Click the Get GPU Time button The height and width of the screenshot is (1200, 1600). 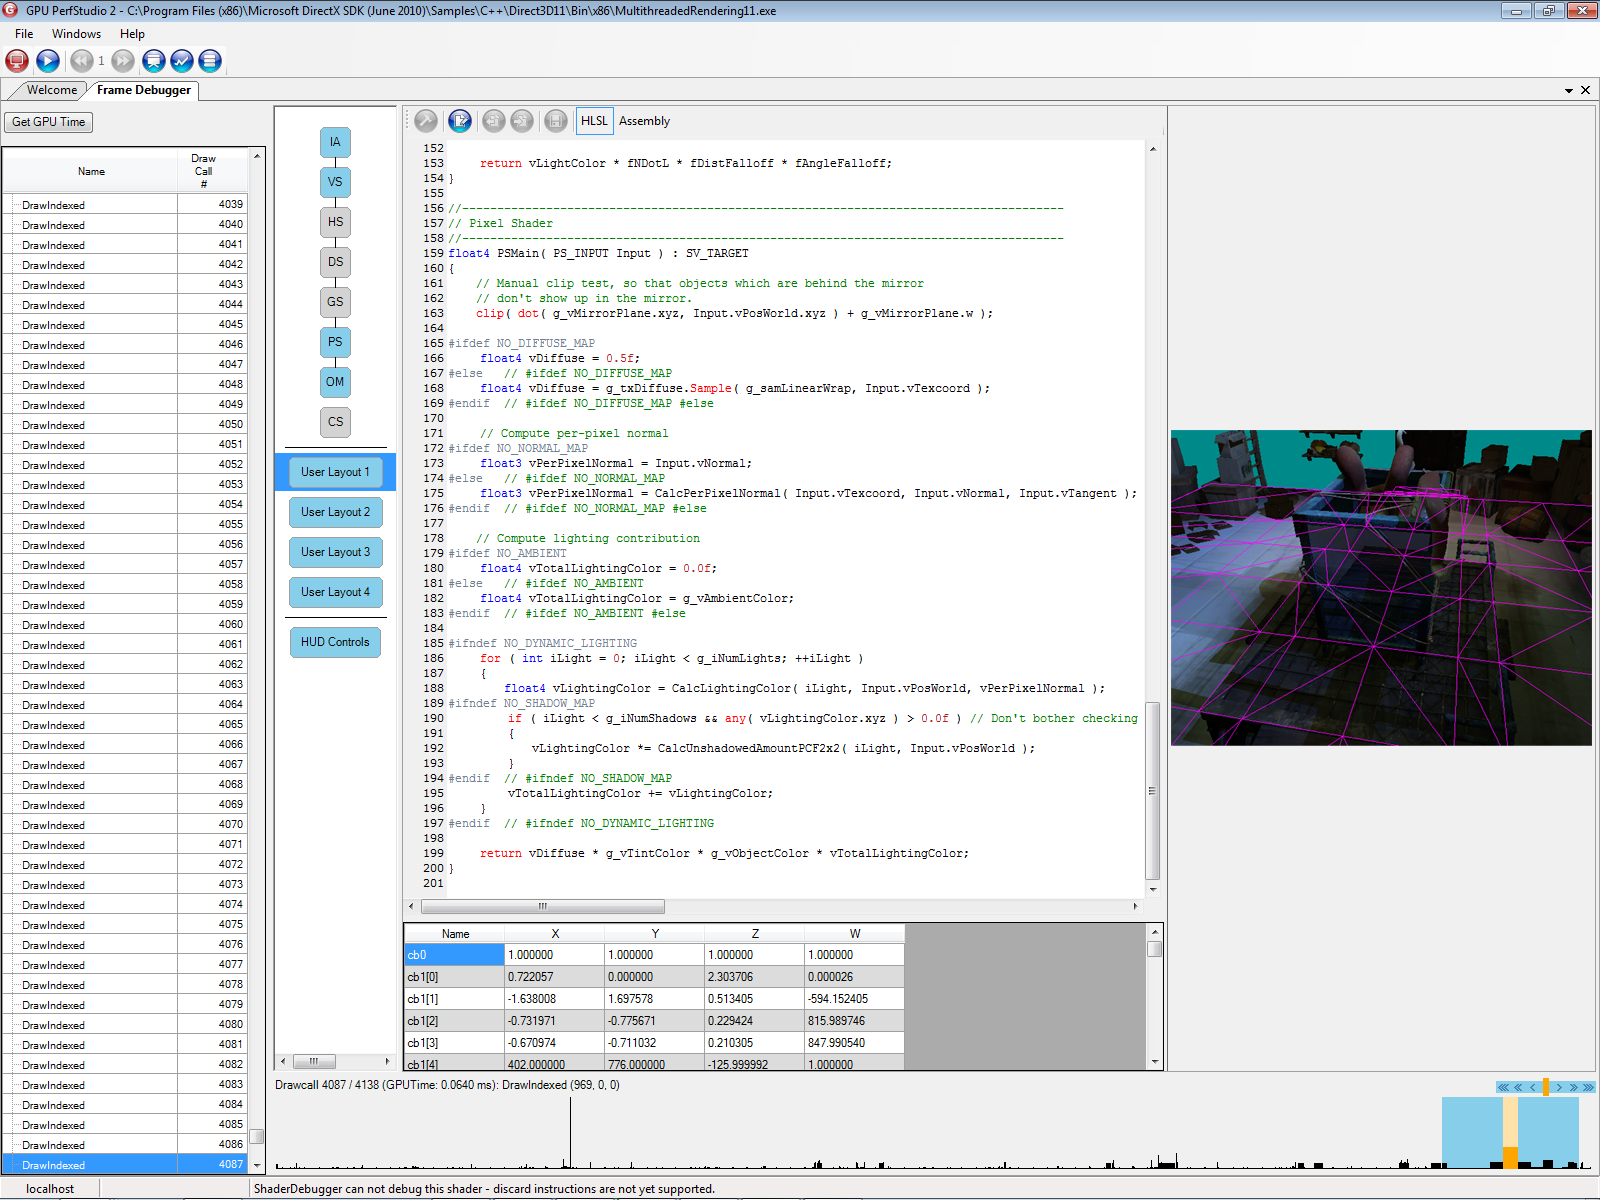48,122
